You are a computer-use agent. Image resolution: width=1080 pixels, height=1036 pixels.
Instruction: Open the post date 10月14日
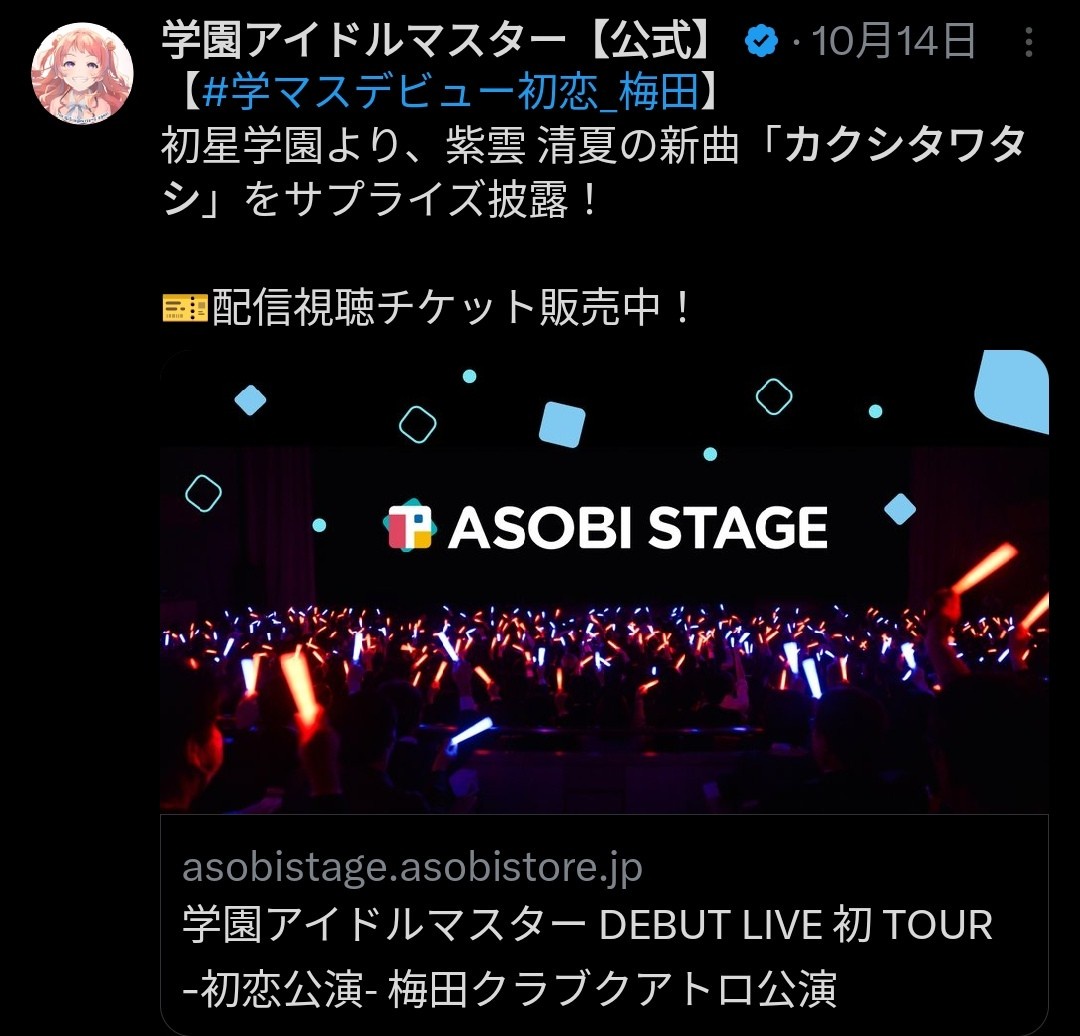coord(893,41)
